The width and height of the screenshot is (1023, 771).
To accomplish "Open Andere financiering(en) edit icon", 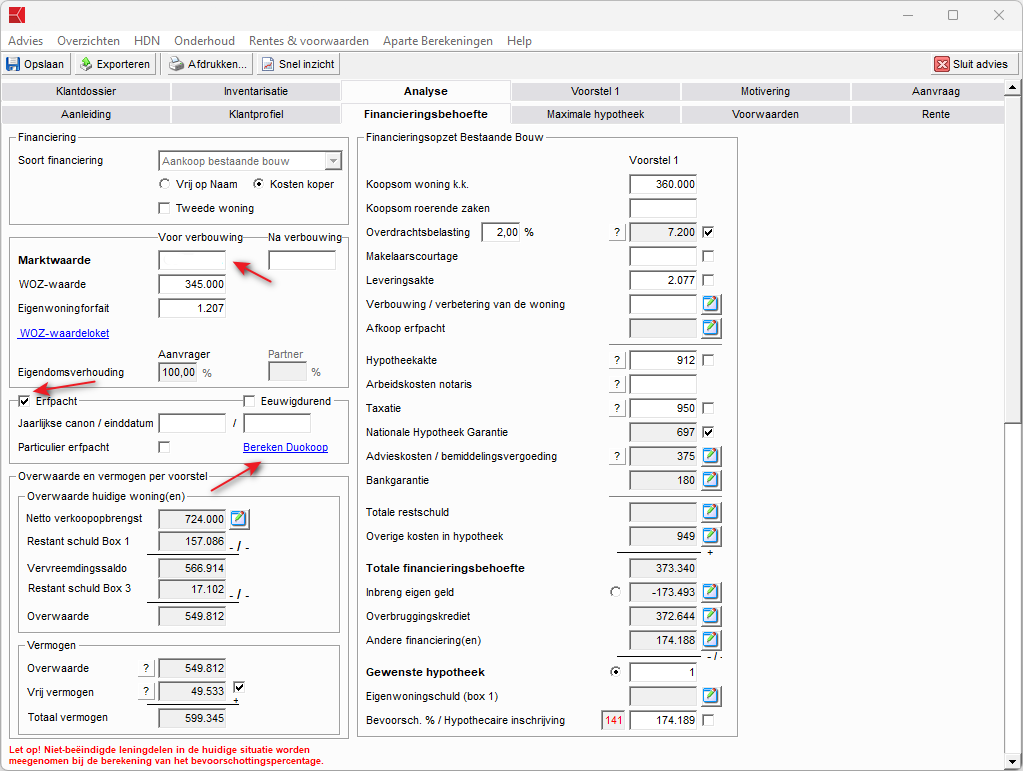I will point(711,640).
